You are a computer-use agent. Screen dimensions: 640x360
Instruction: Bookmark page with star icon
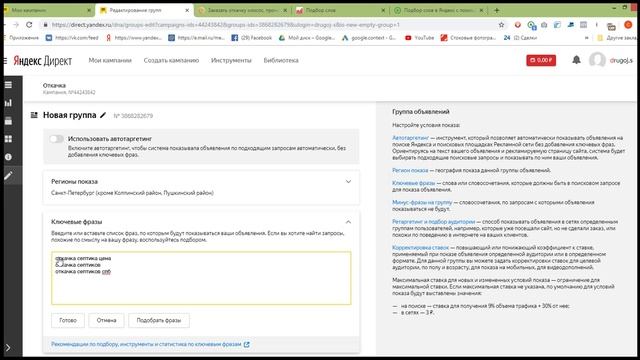501,25
